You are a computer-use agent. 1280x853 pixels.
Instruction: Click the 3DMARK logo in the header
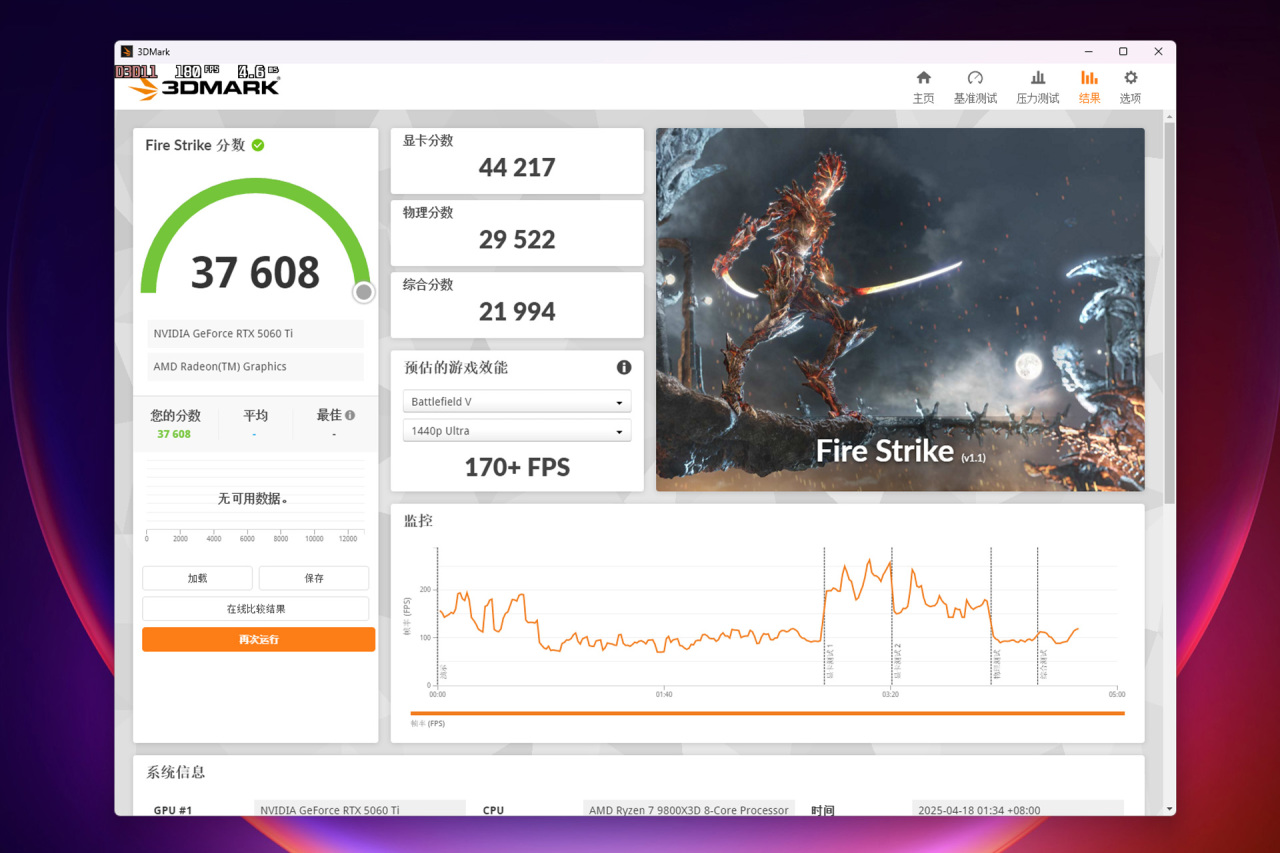tap(204, 87)
